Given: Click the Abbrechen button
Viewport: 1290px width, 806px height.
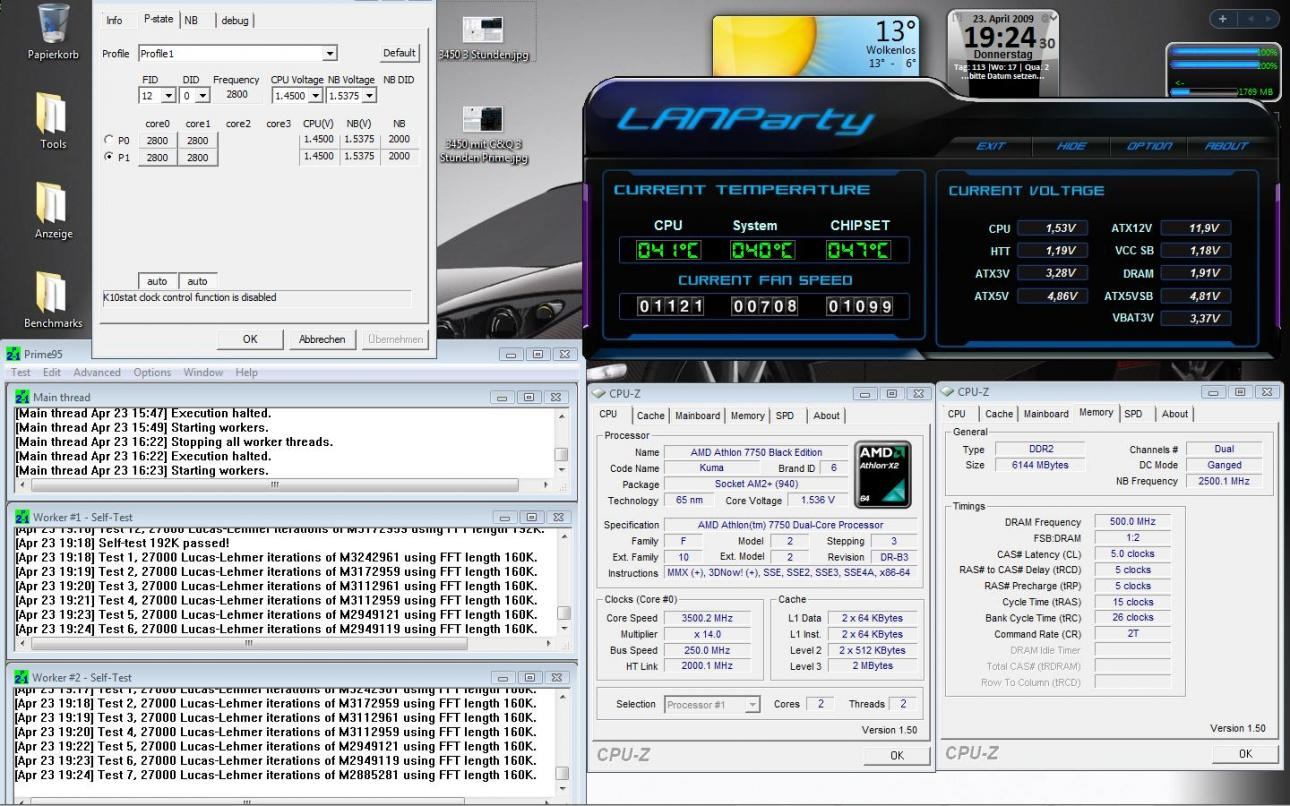Looking at the screenshot, I should pos(322,339).
